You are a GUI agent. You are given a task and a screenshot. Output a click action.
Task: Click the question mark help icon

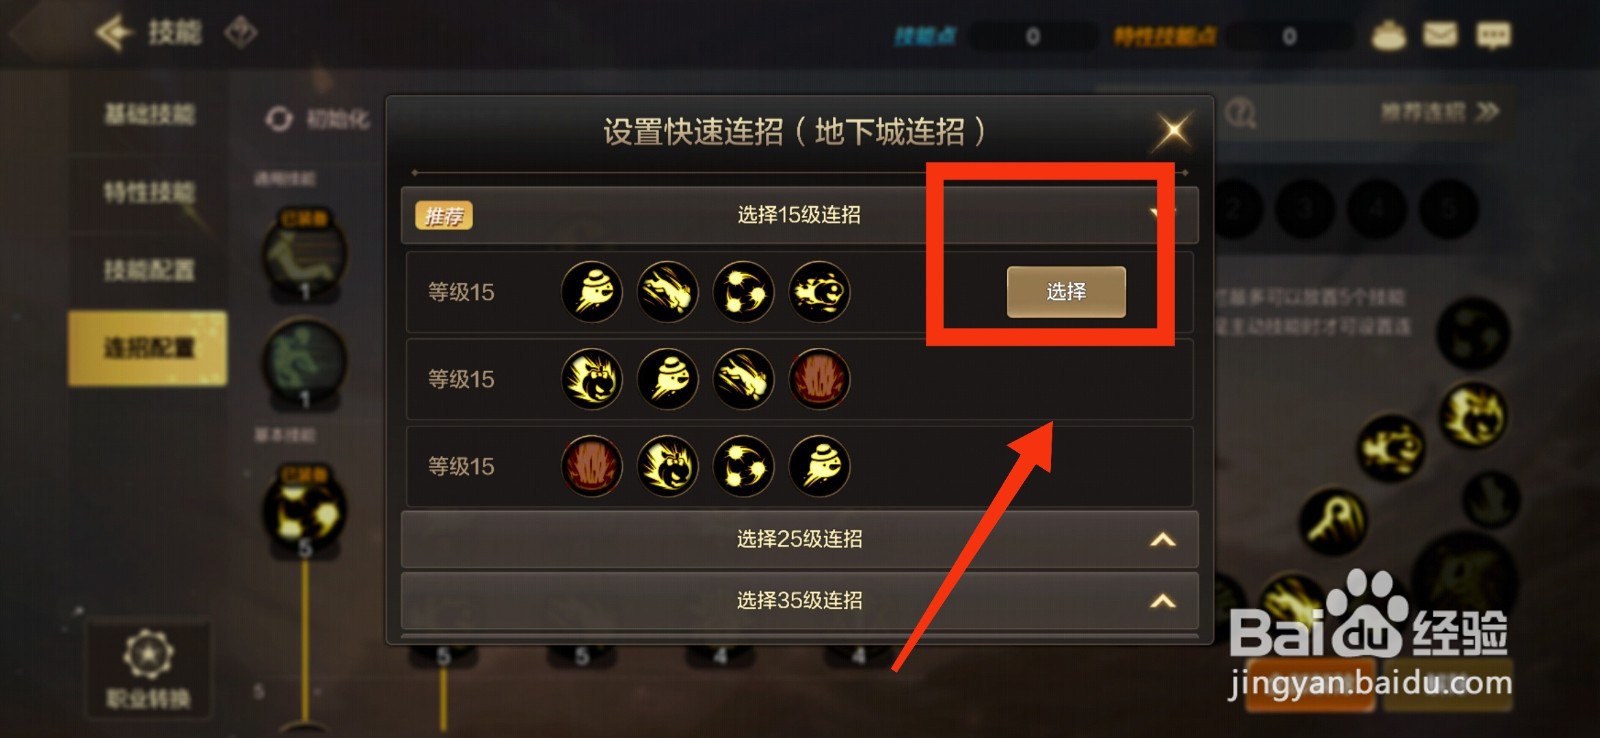coord(1241,112)
